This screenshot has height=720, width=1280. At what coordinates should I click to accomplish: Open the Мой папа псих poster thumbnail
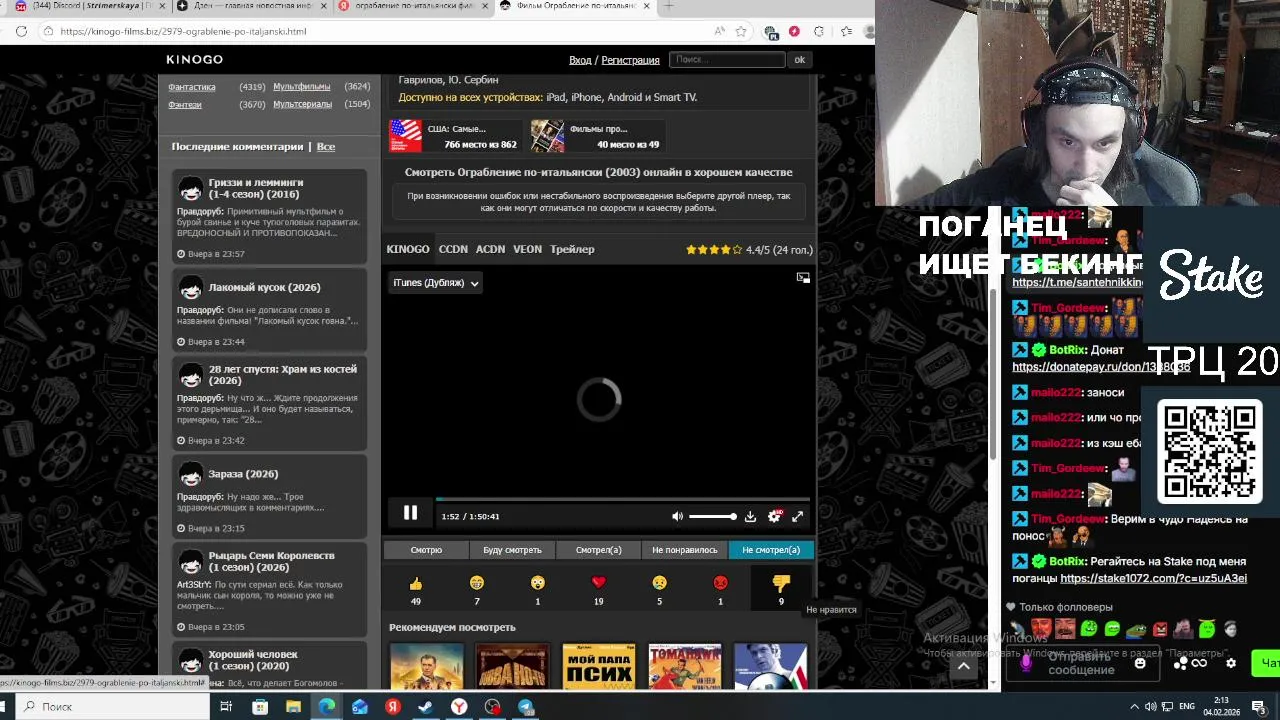(x=598, y=666)
